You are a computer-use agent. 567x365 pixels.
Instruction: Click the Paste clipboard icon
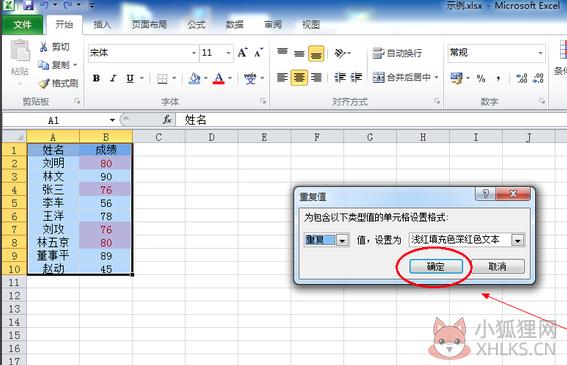tap(20, 51)
